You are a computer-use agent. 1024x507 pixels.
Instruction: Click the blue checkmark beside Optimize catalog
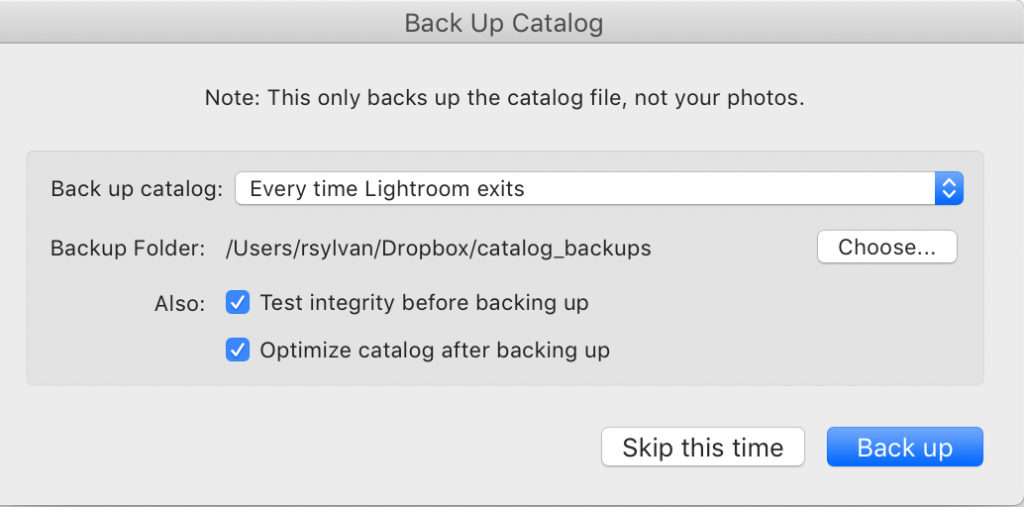click(237, 350)
